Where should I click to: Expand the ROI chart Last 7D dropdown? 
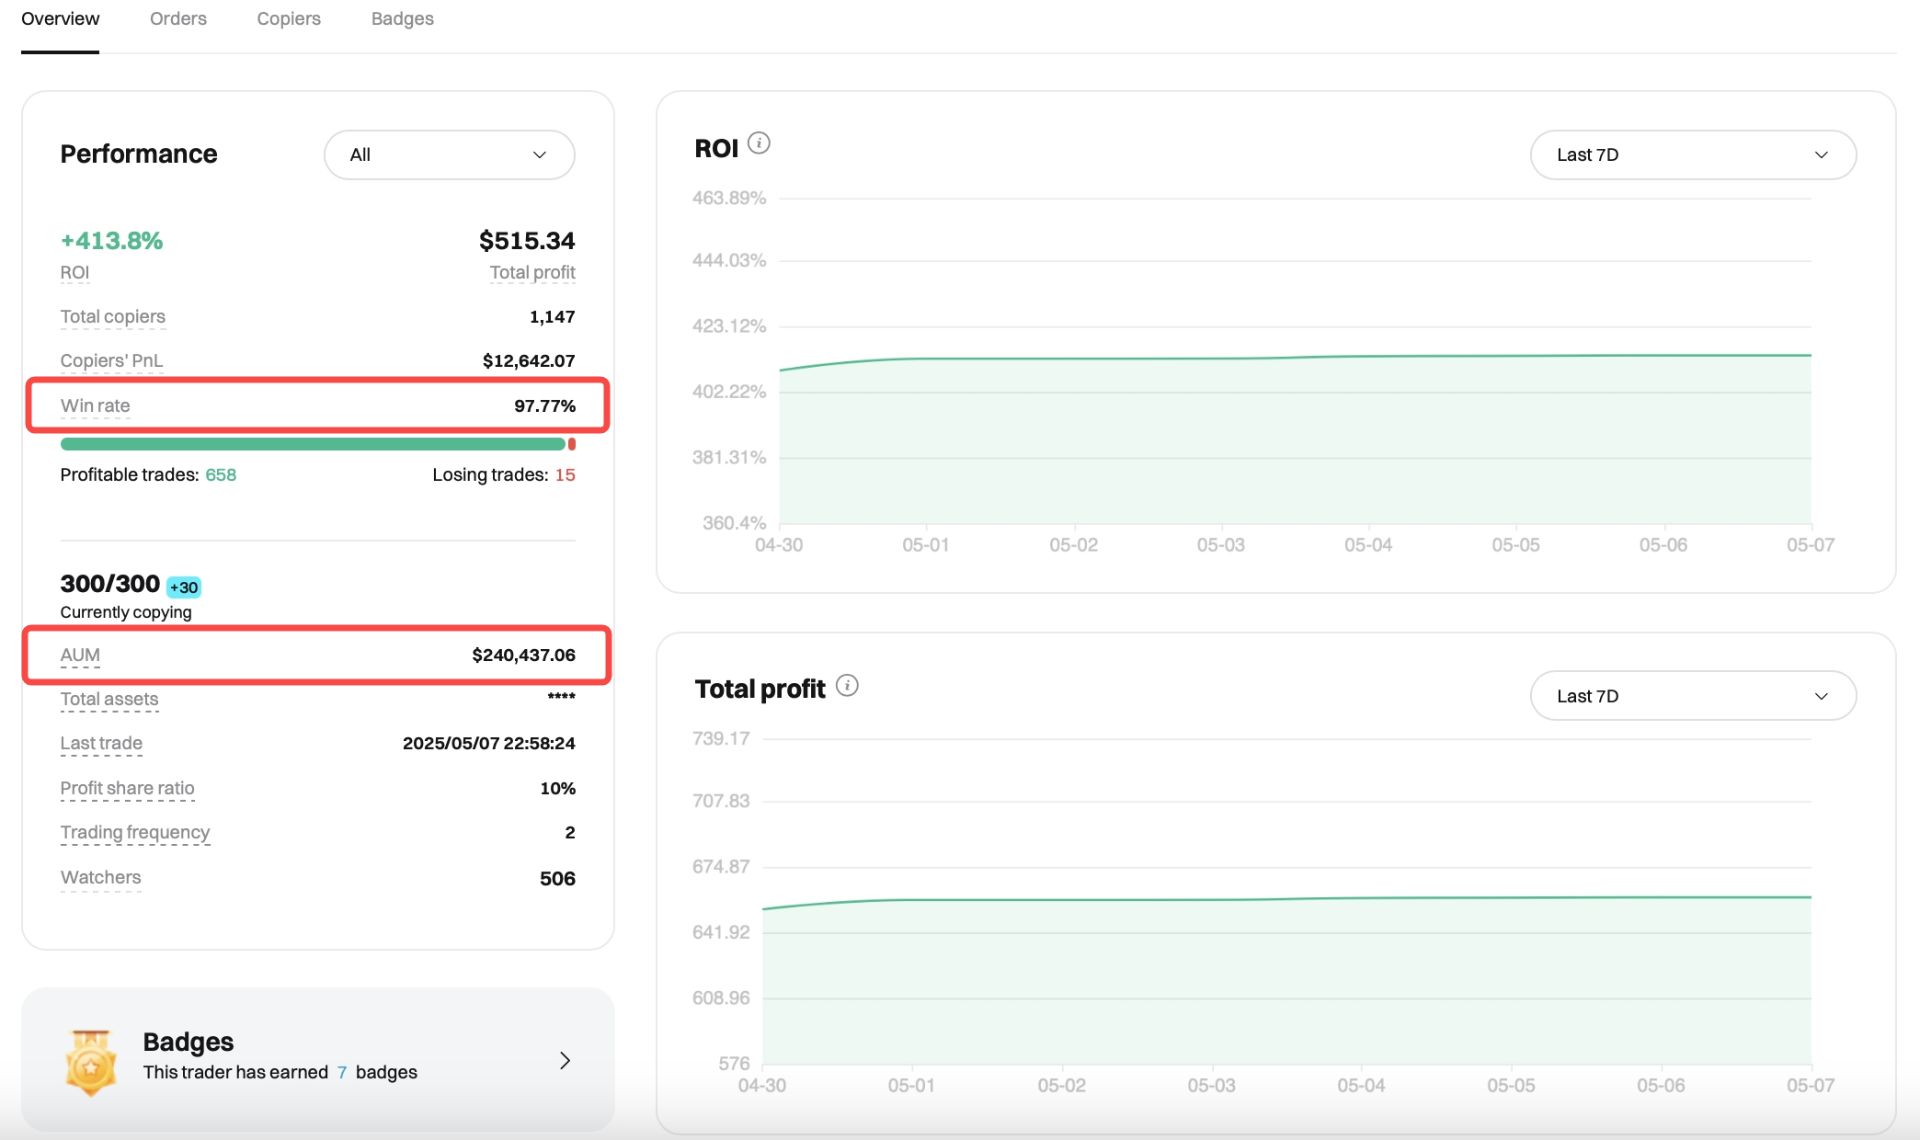coord(1693,155)
